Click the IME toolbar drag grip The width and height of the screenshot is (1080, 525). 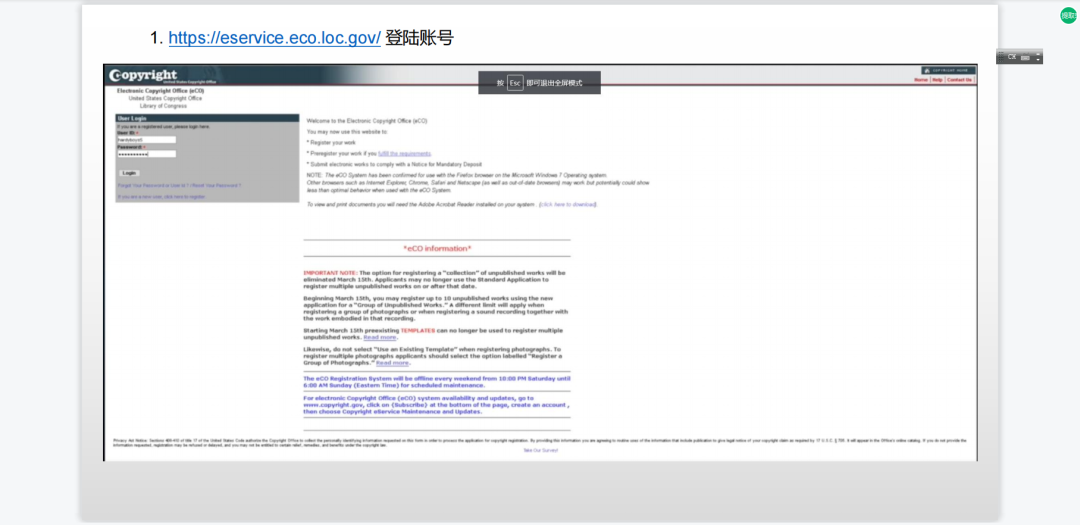[1001, 56]
